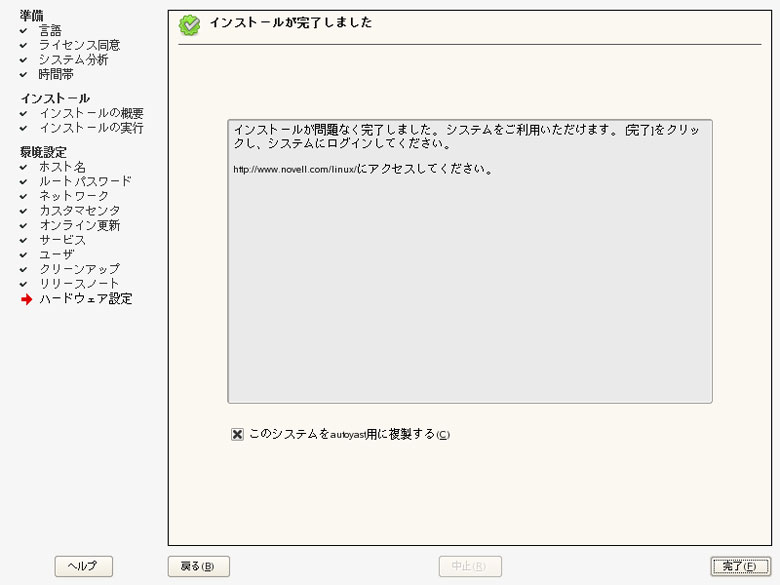Click the http://www.novell.com/linux/ URL text
The height and width of the screenshot is (585, 780).
294,170
